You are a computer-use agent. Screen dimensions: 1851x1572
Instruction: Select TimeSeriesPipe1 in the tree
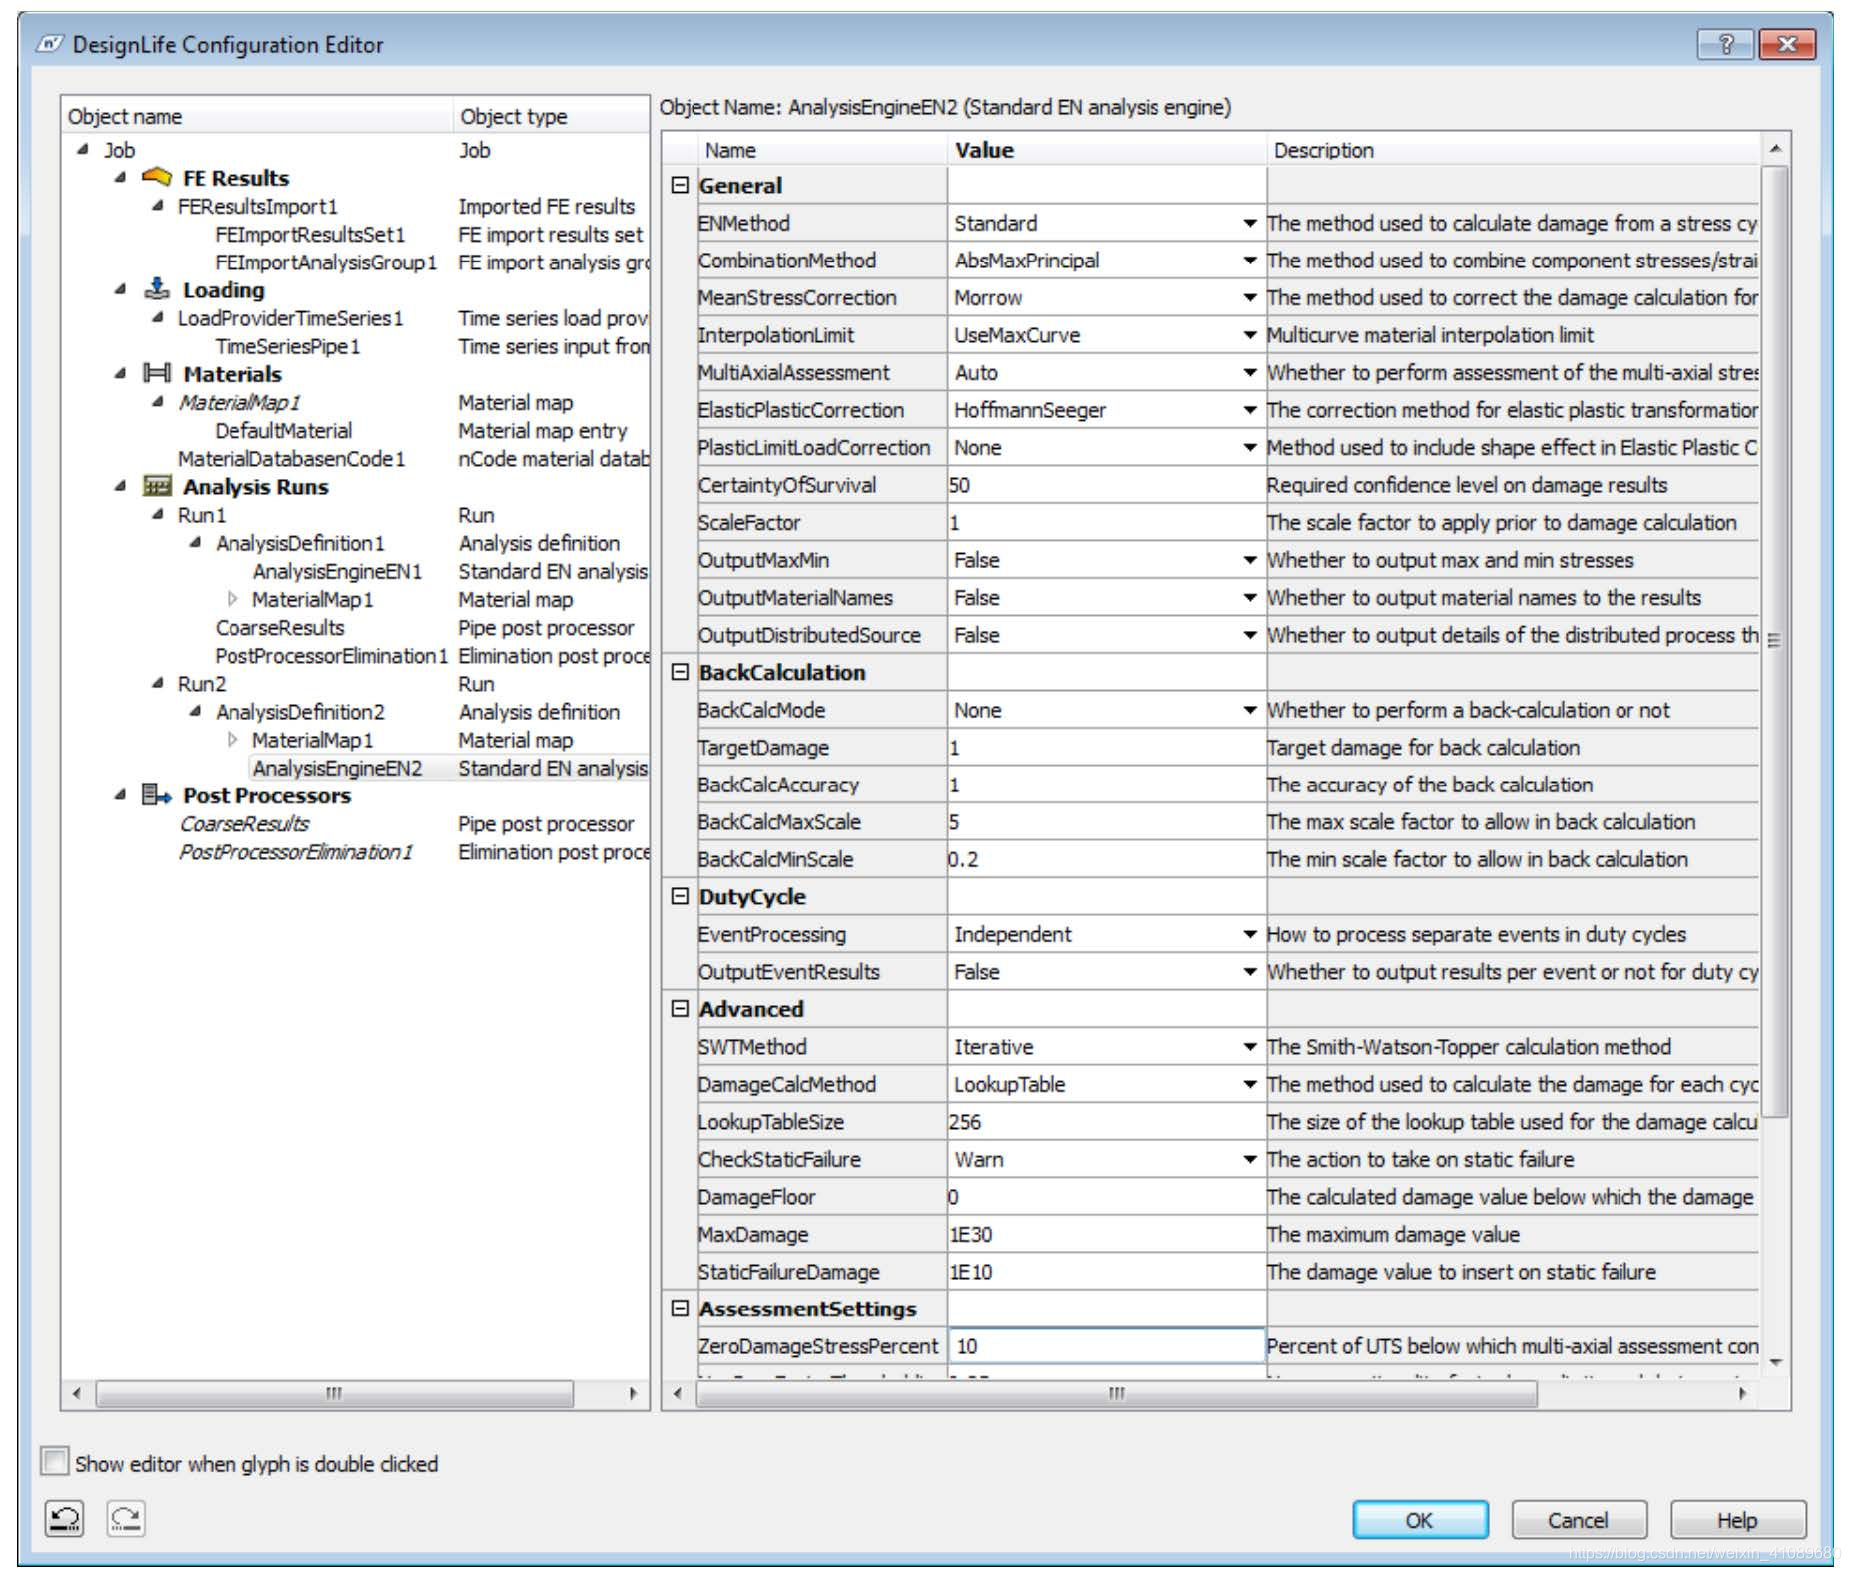point(288,346)
